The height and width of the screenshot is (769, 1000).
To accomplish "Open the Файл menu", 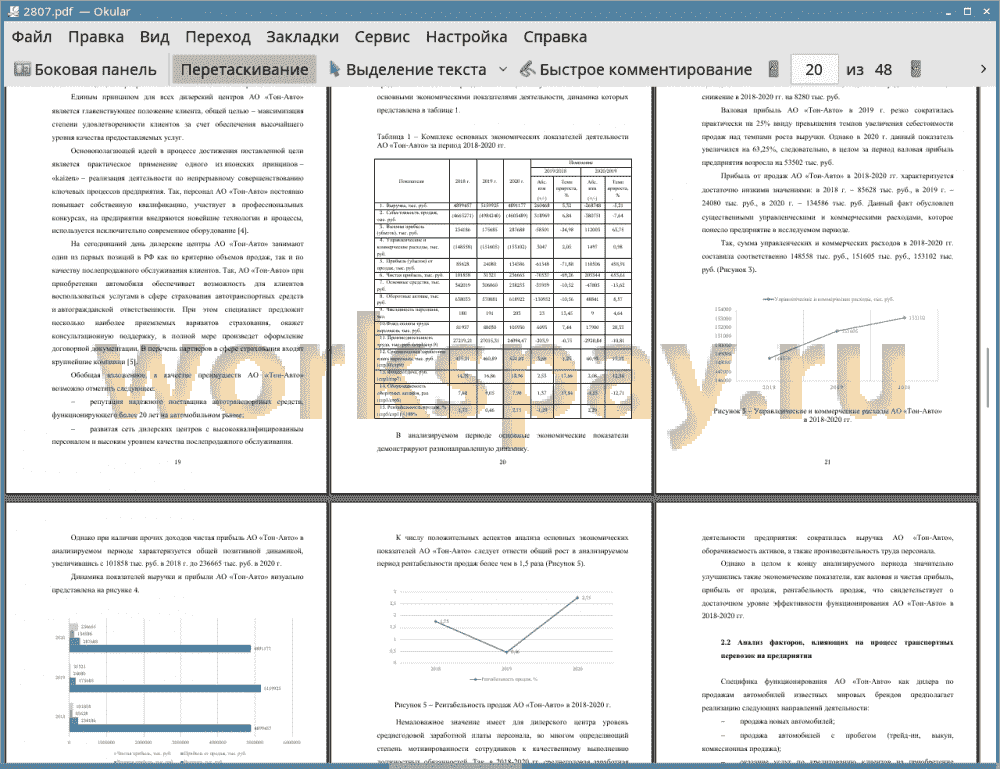I will point(32,37).
